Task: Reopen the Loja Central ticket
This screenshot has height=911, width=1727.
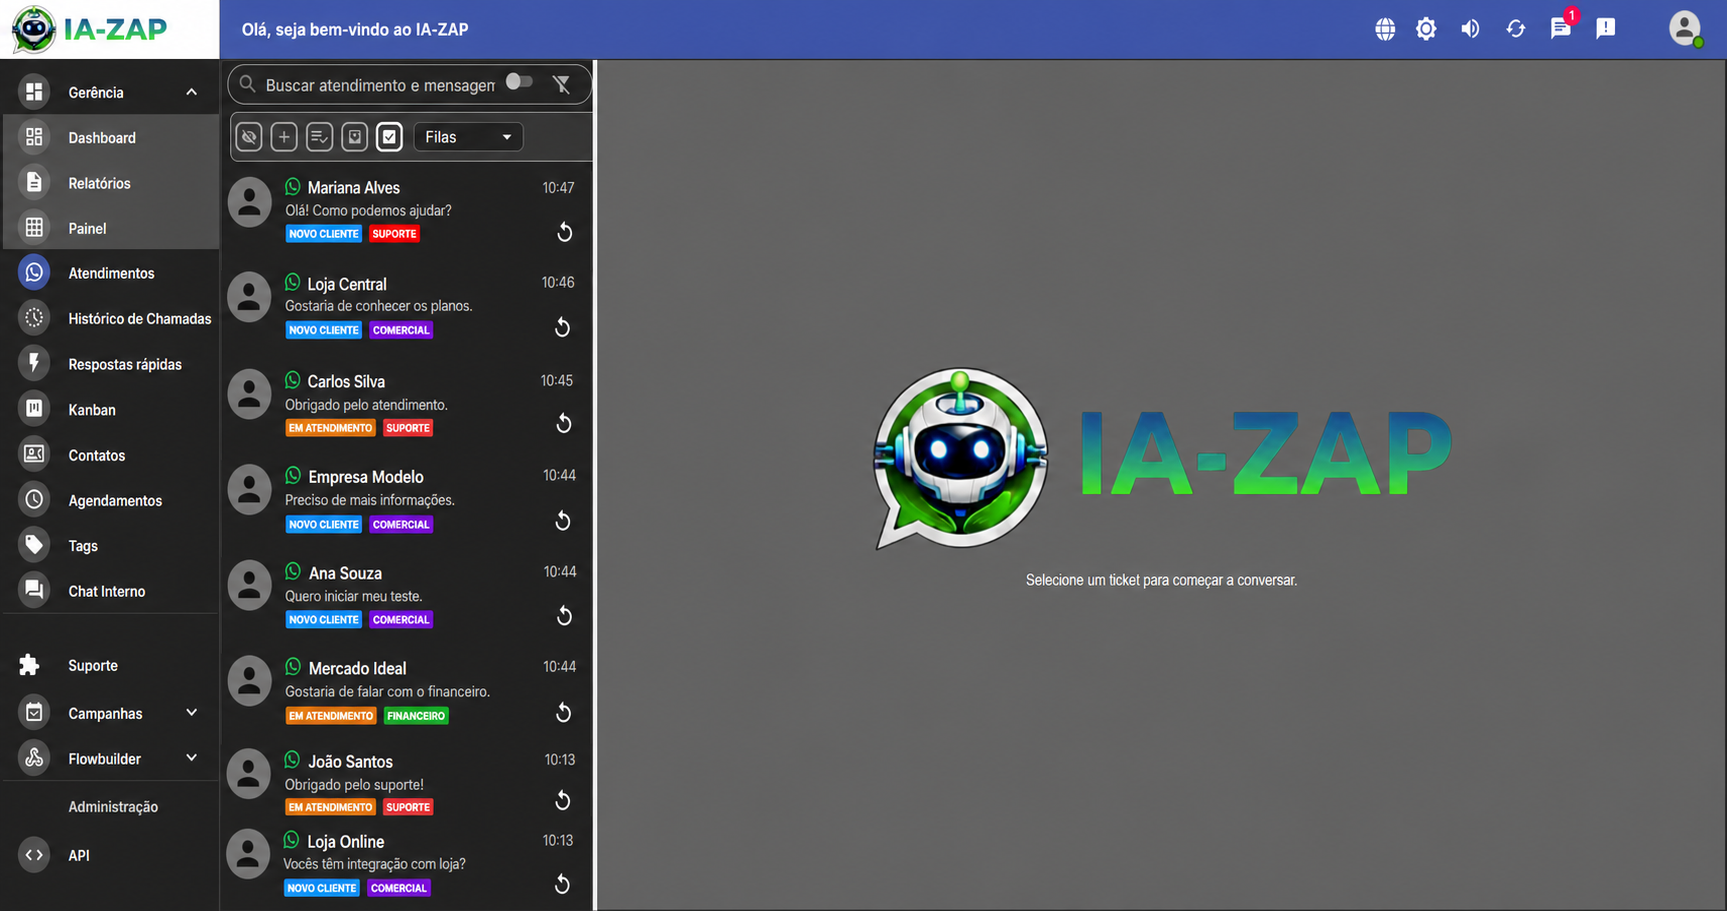Action: pos(563,327)
